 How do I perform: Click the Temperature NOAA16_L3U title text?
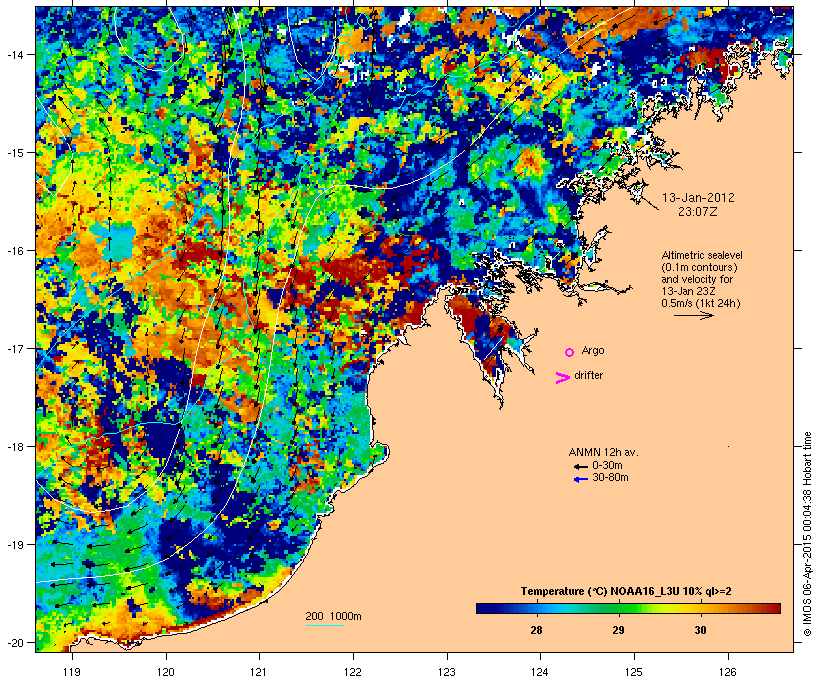(626, 591)
